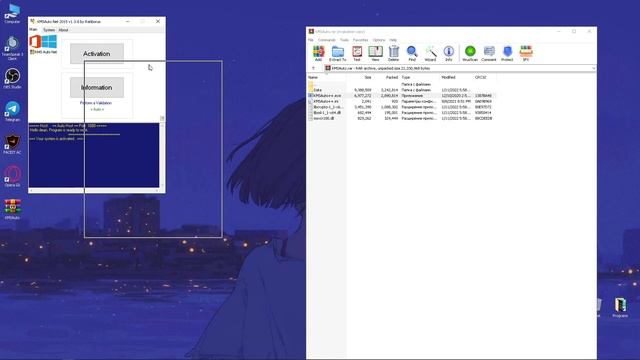Select the parent folder '..' row in WinRAR

(402, 84)
